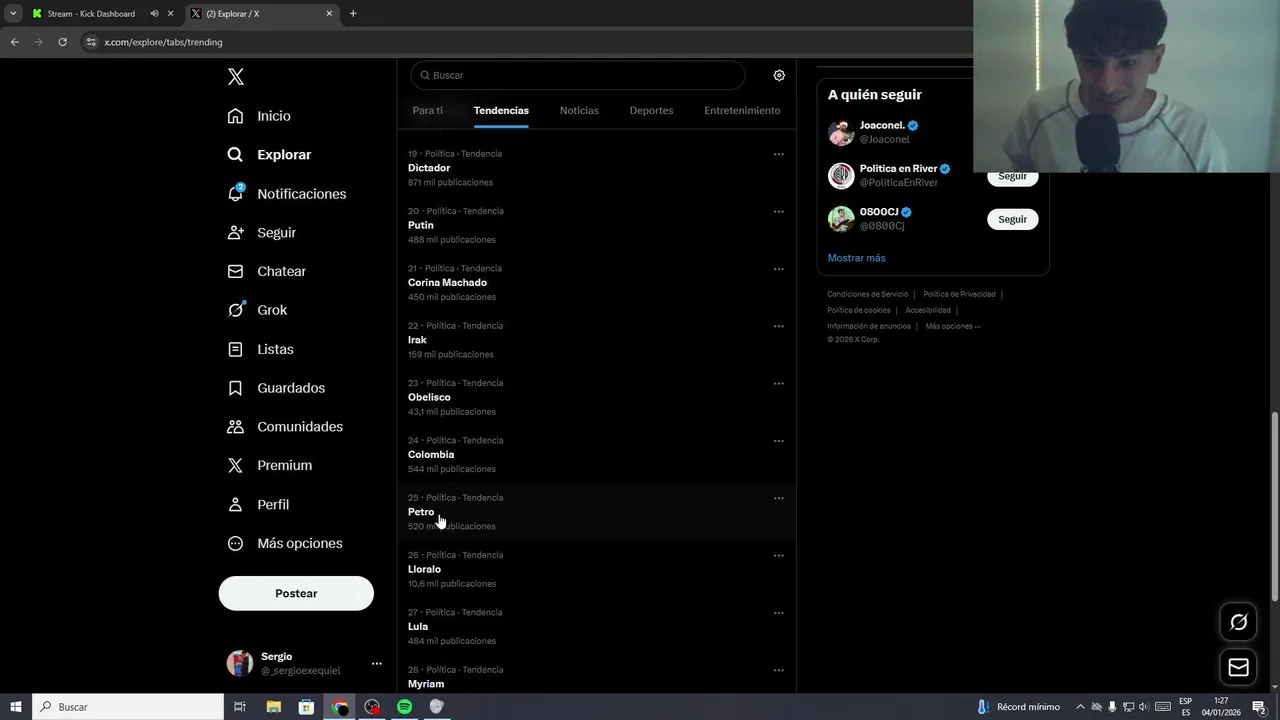This screenshot has height=720, width=1280.
Task: Open Chatear envelope icon
Action: [235, 271]
